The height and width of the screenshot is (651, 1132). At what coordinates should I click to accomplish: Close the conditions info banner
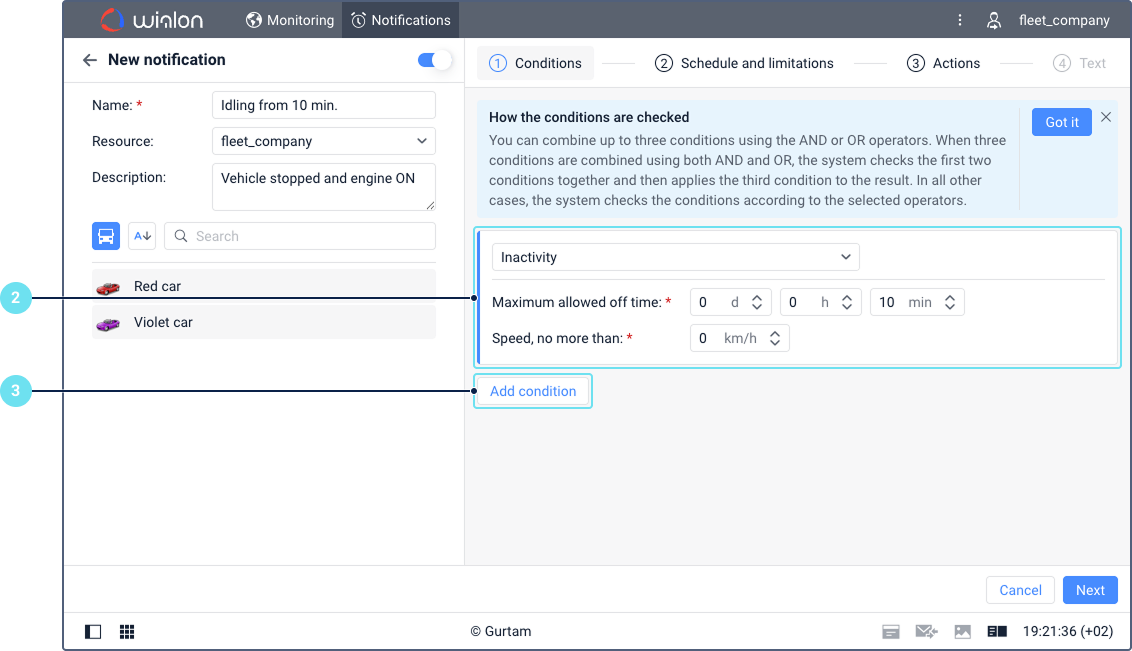coord(1106,117)
